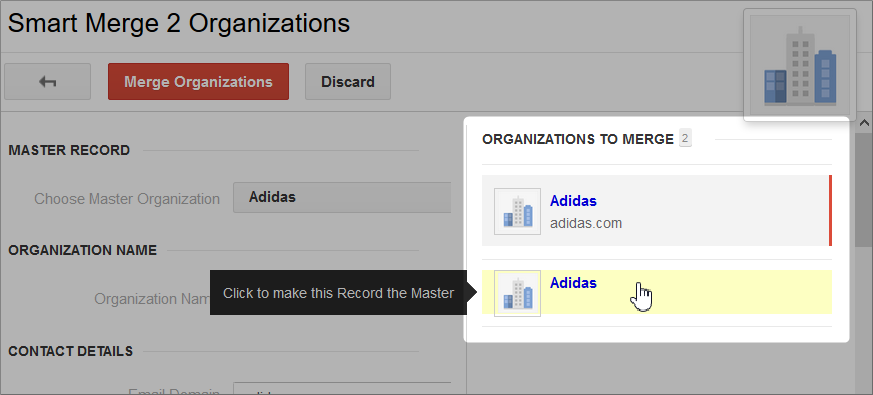Click the Organization Name section heading
The height and width of the screenshot is (395, 873).
pyautogui.click(x=82, y=251)
